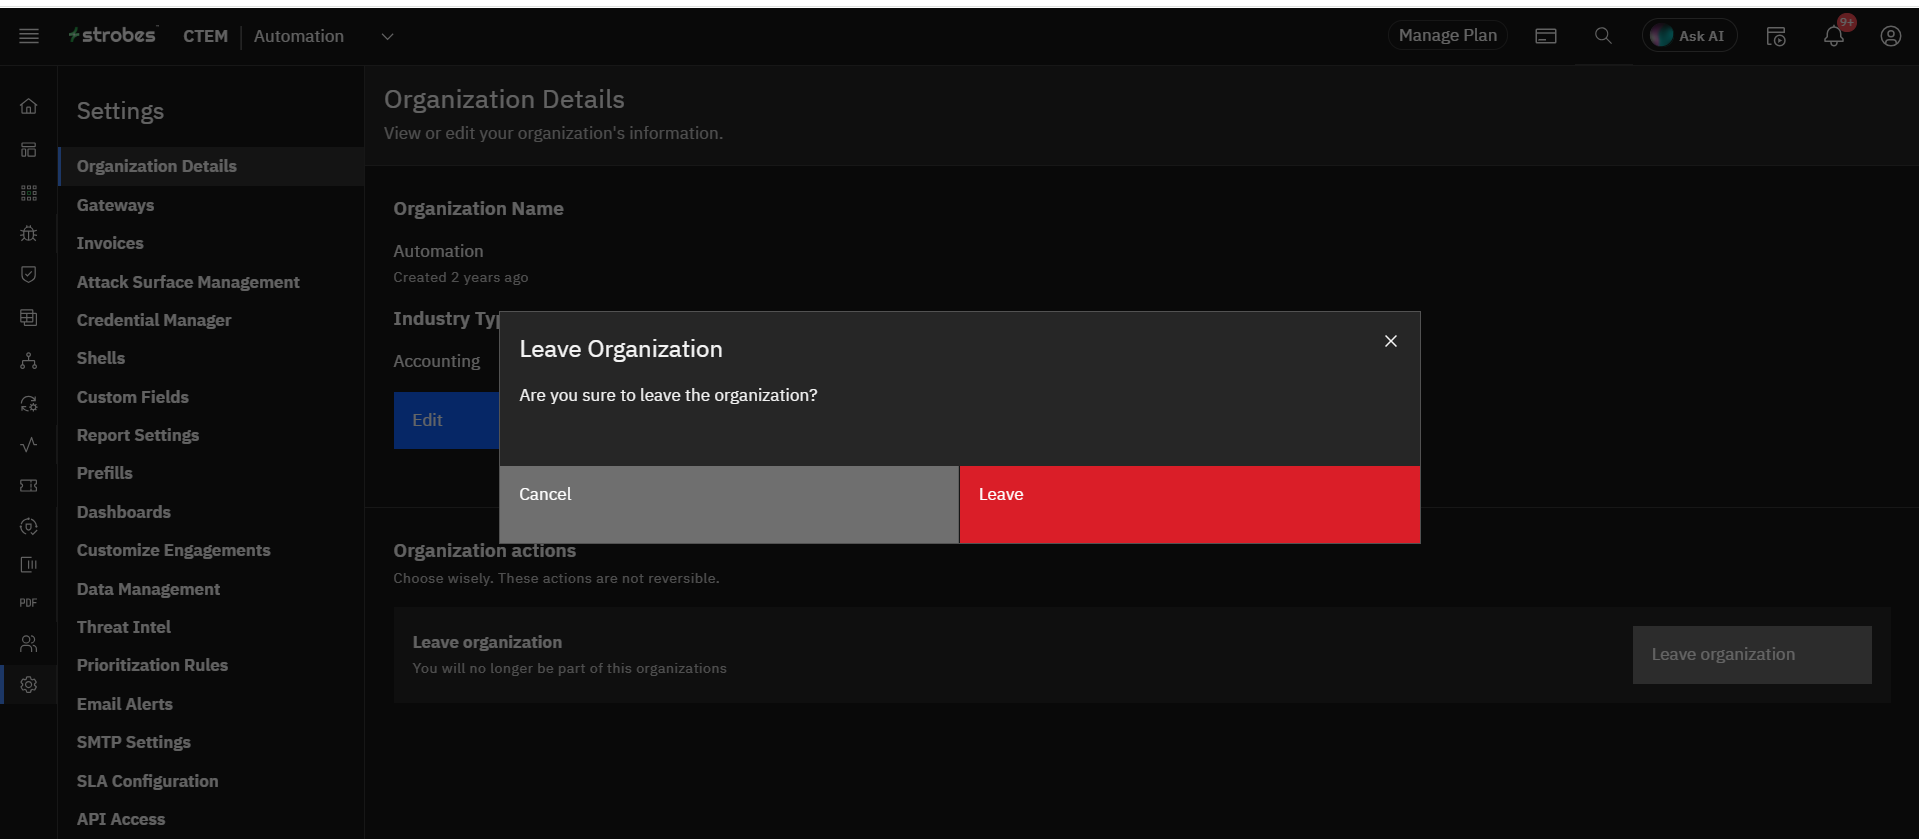Click the search magnifier icon
Image resolution: width=1919 pixels, height=839 pixels.
click(x=1603, y=36)
